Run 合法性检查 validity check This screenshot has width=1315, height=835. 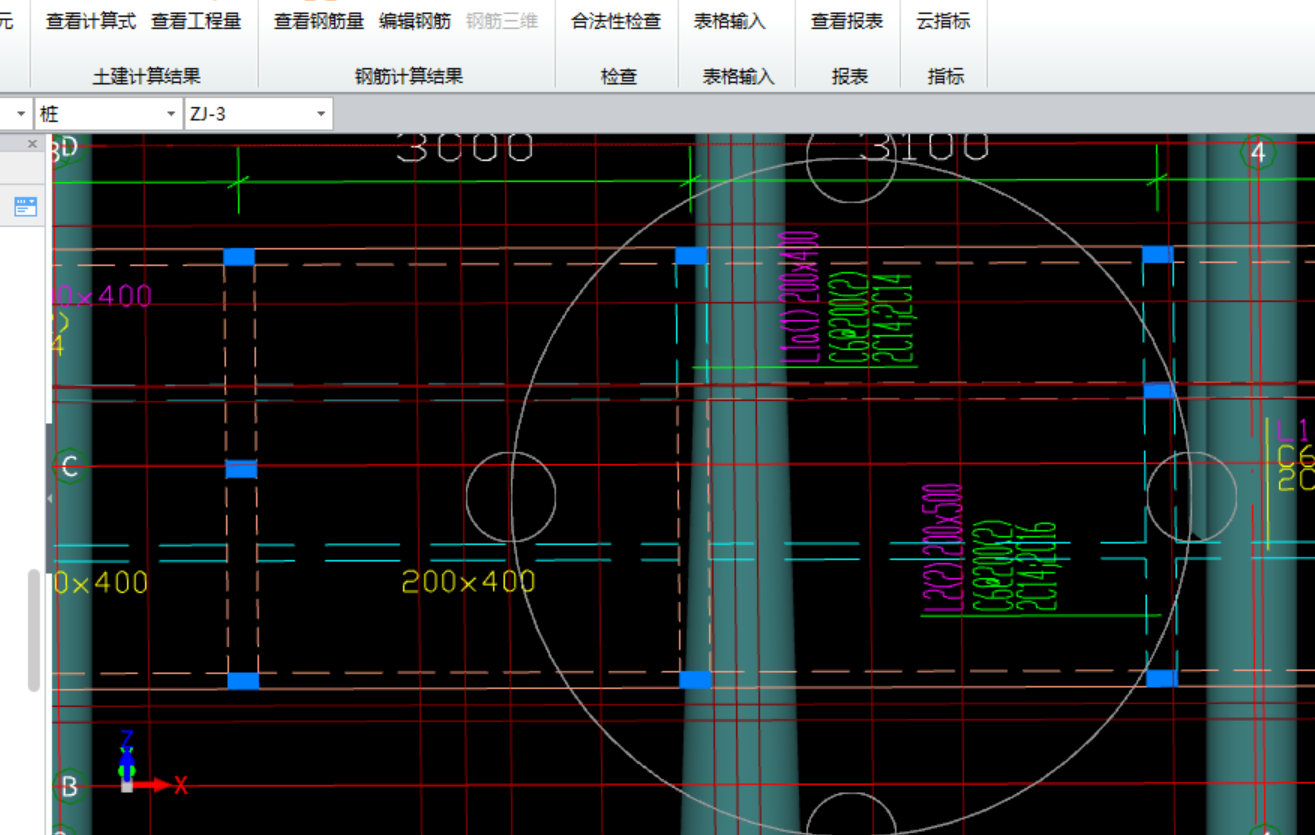[616, 21]
